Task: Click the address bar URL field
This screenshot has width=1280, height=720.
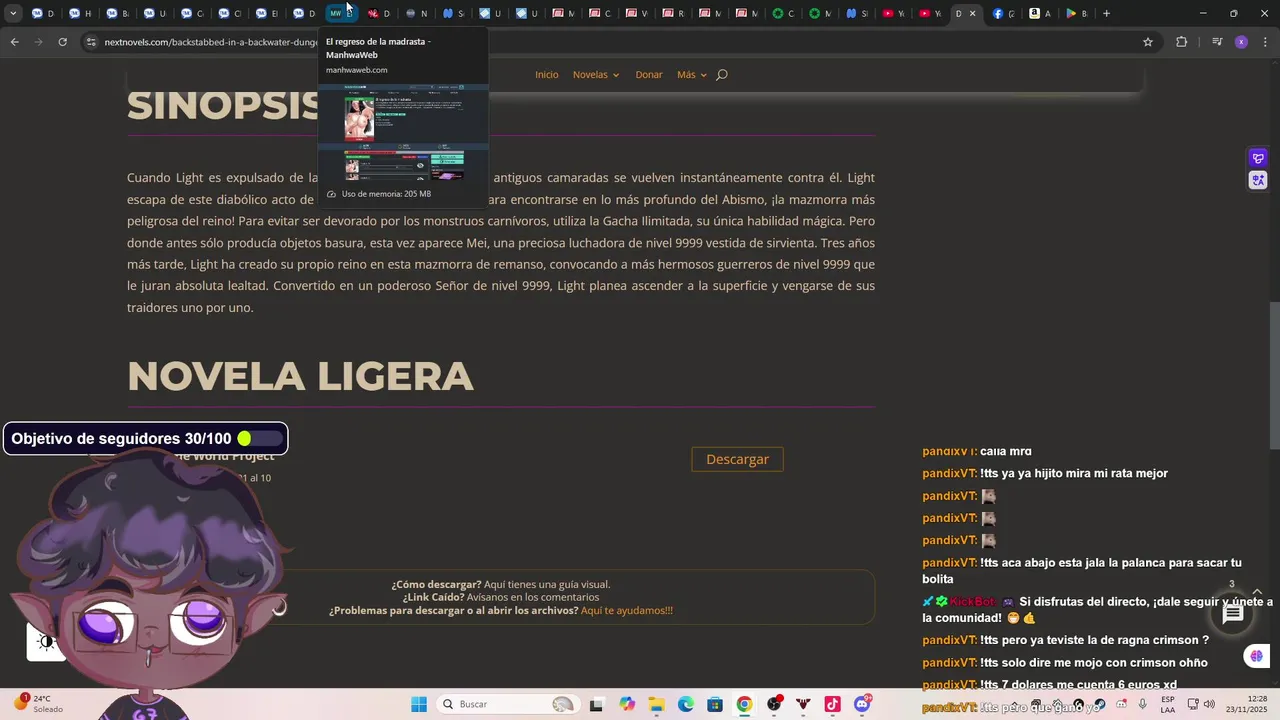Action: click(620, 42)
